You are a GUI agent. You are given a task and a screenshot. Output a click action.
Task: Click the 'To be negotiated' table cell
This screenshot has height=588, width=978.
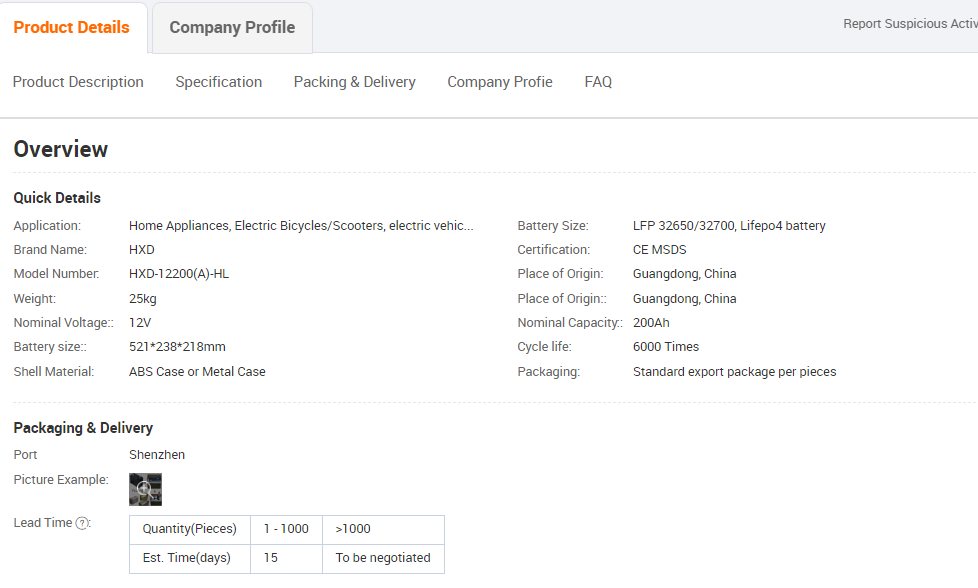pyautogui.click(x=383, y=558)
